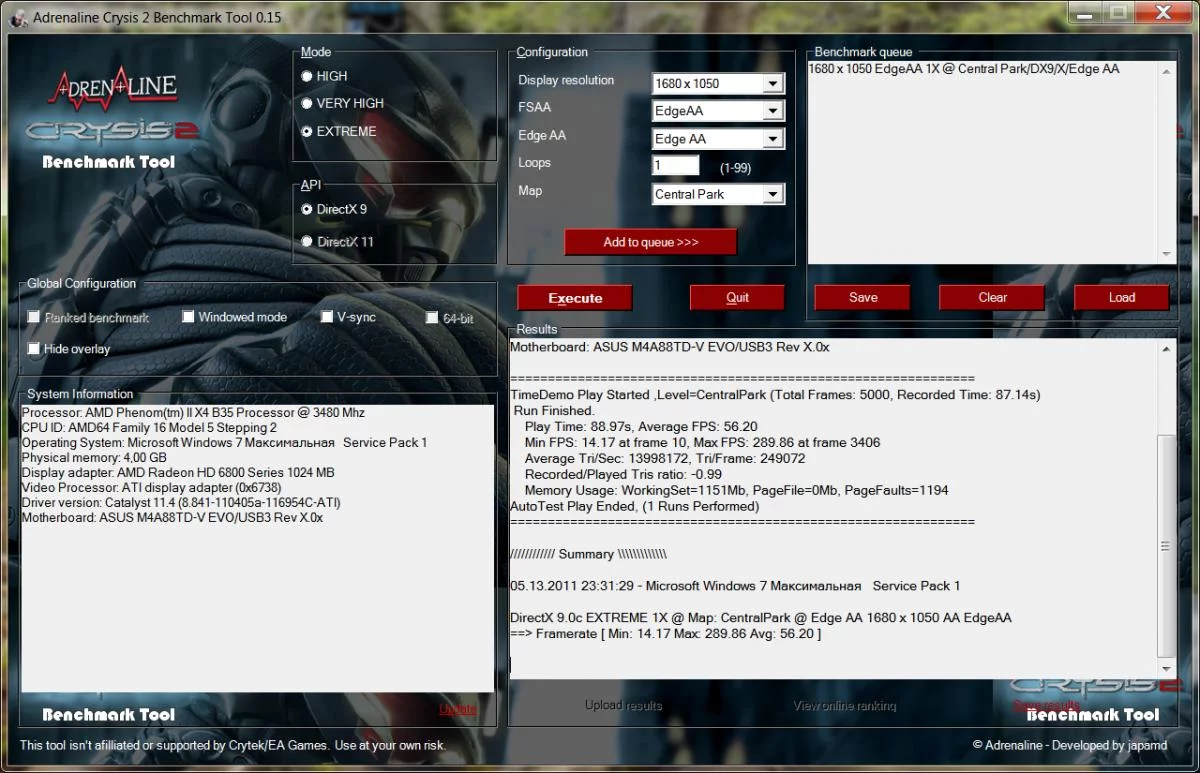Select the HIGH mode radio button
This screenshot has width=1200, height=773.
(x=307, y=76)
